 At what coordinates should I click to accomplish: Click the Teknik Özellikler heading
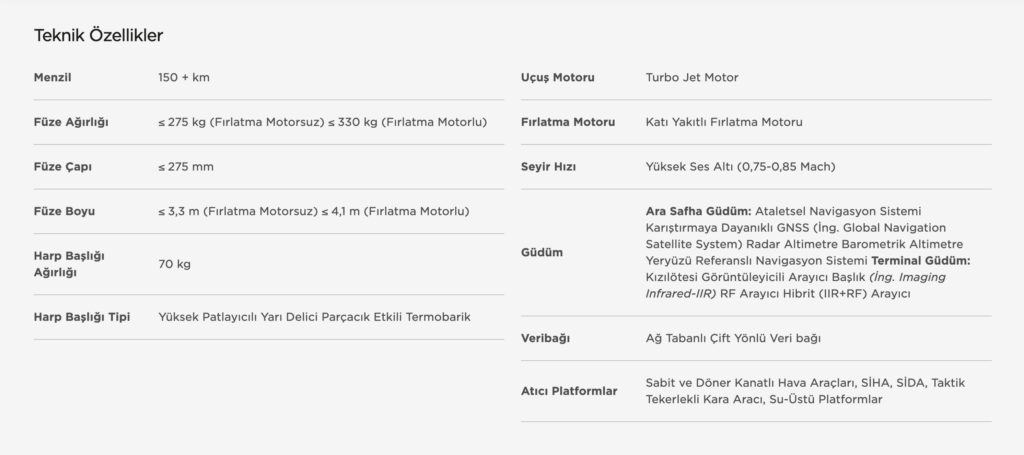tap(98, 35)
